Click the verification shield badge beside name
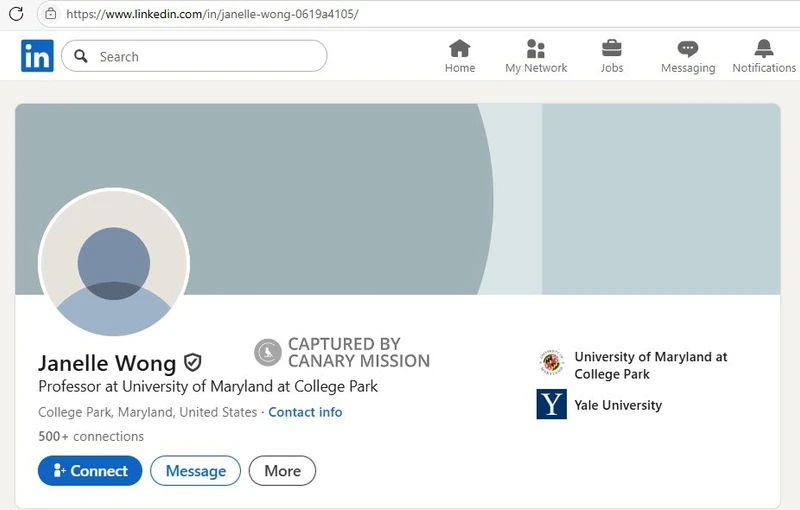The height and width of the screenshot is (510, 800). click(x=193, y=363)
